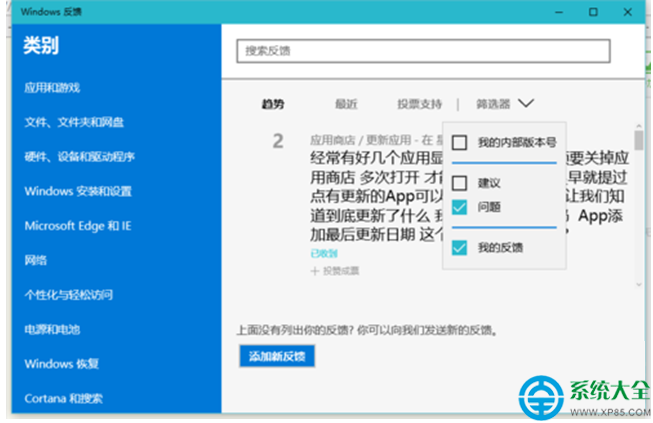Open the 文件、文件夹和网盘 category
The image size is (653, 423).
(x=74, y=122)
